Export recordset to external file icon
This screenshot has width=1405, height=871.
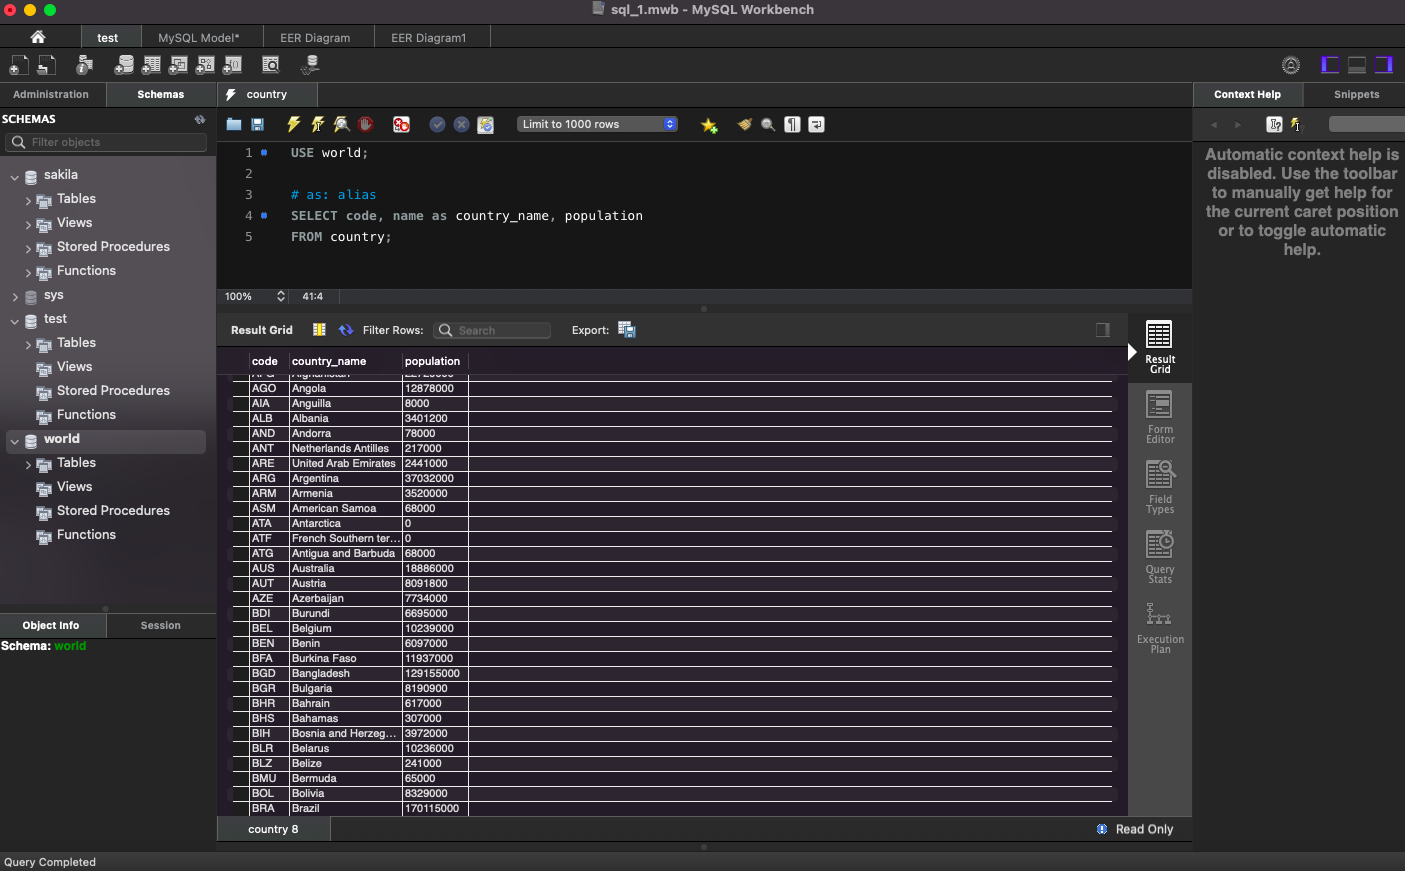[x=627, y=330]
